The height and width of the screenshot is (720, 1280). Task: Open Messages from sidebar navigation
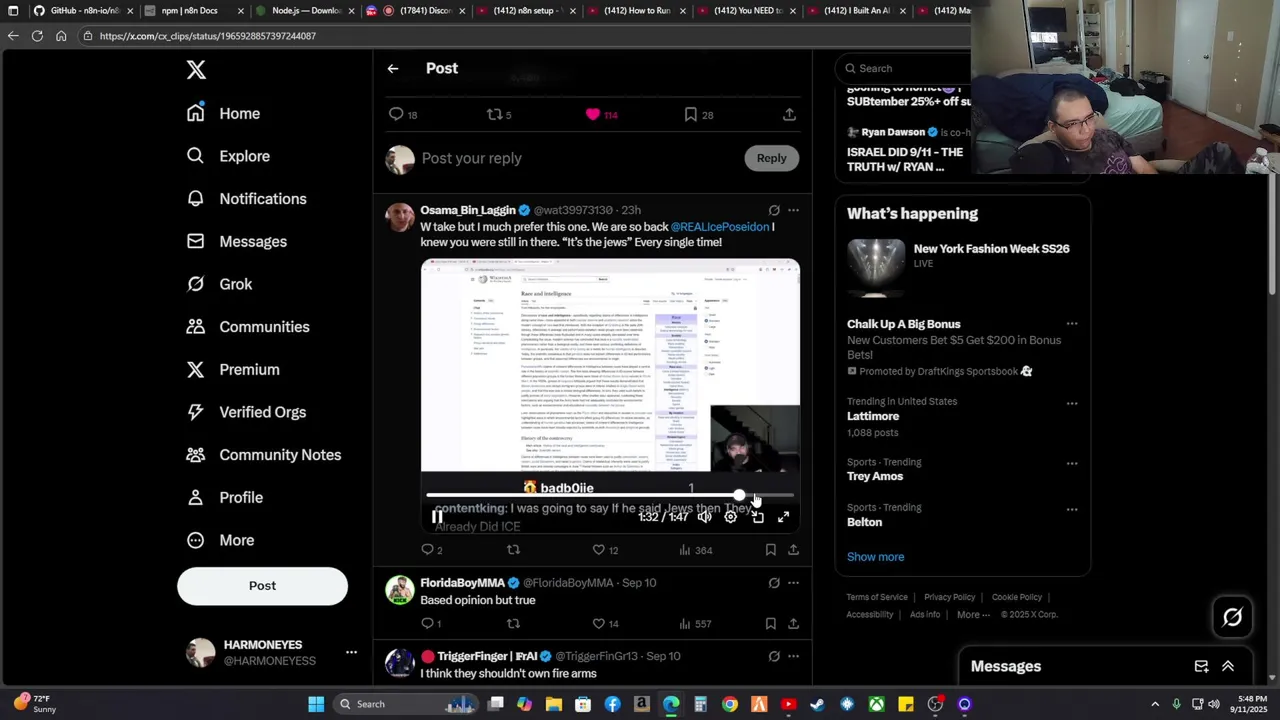point(236,241)
